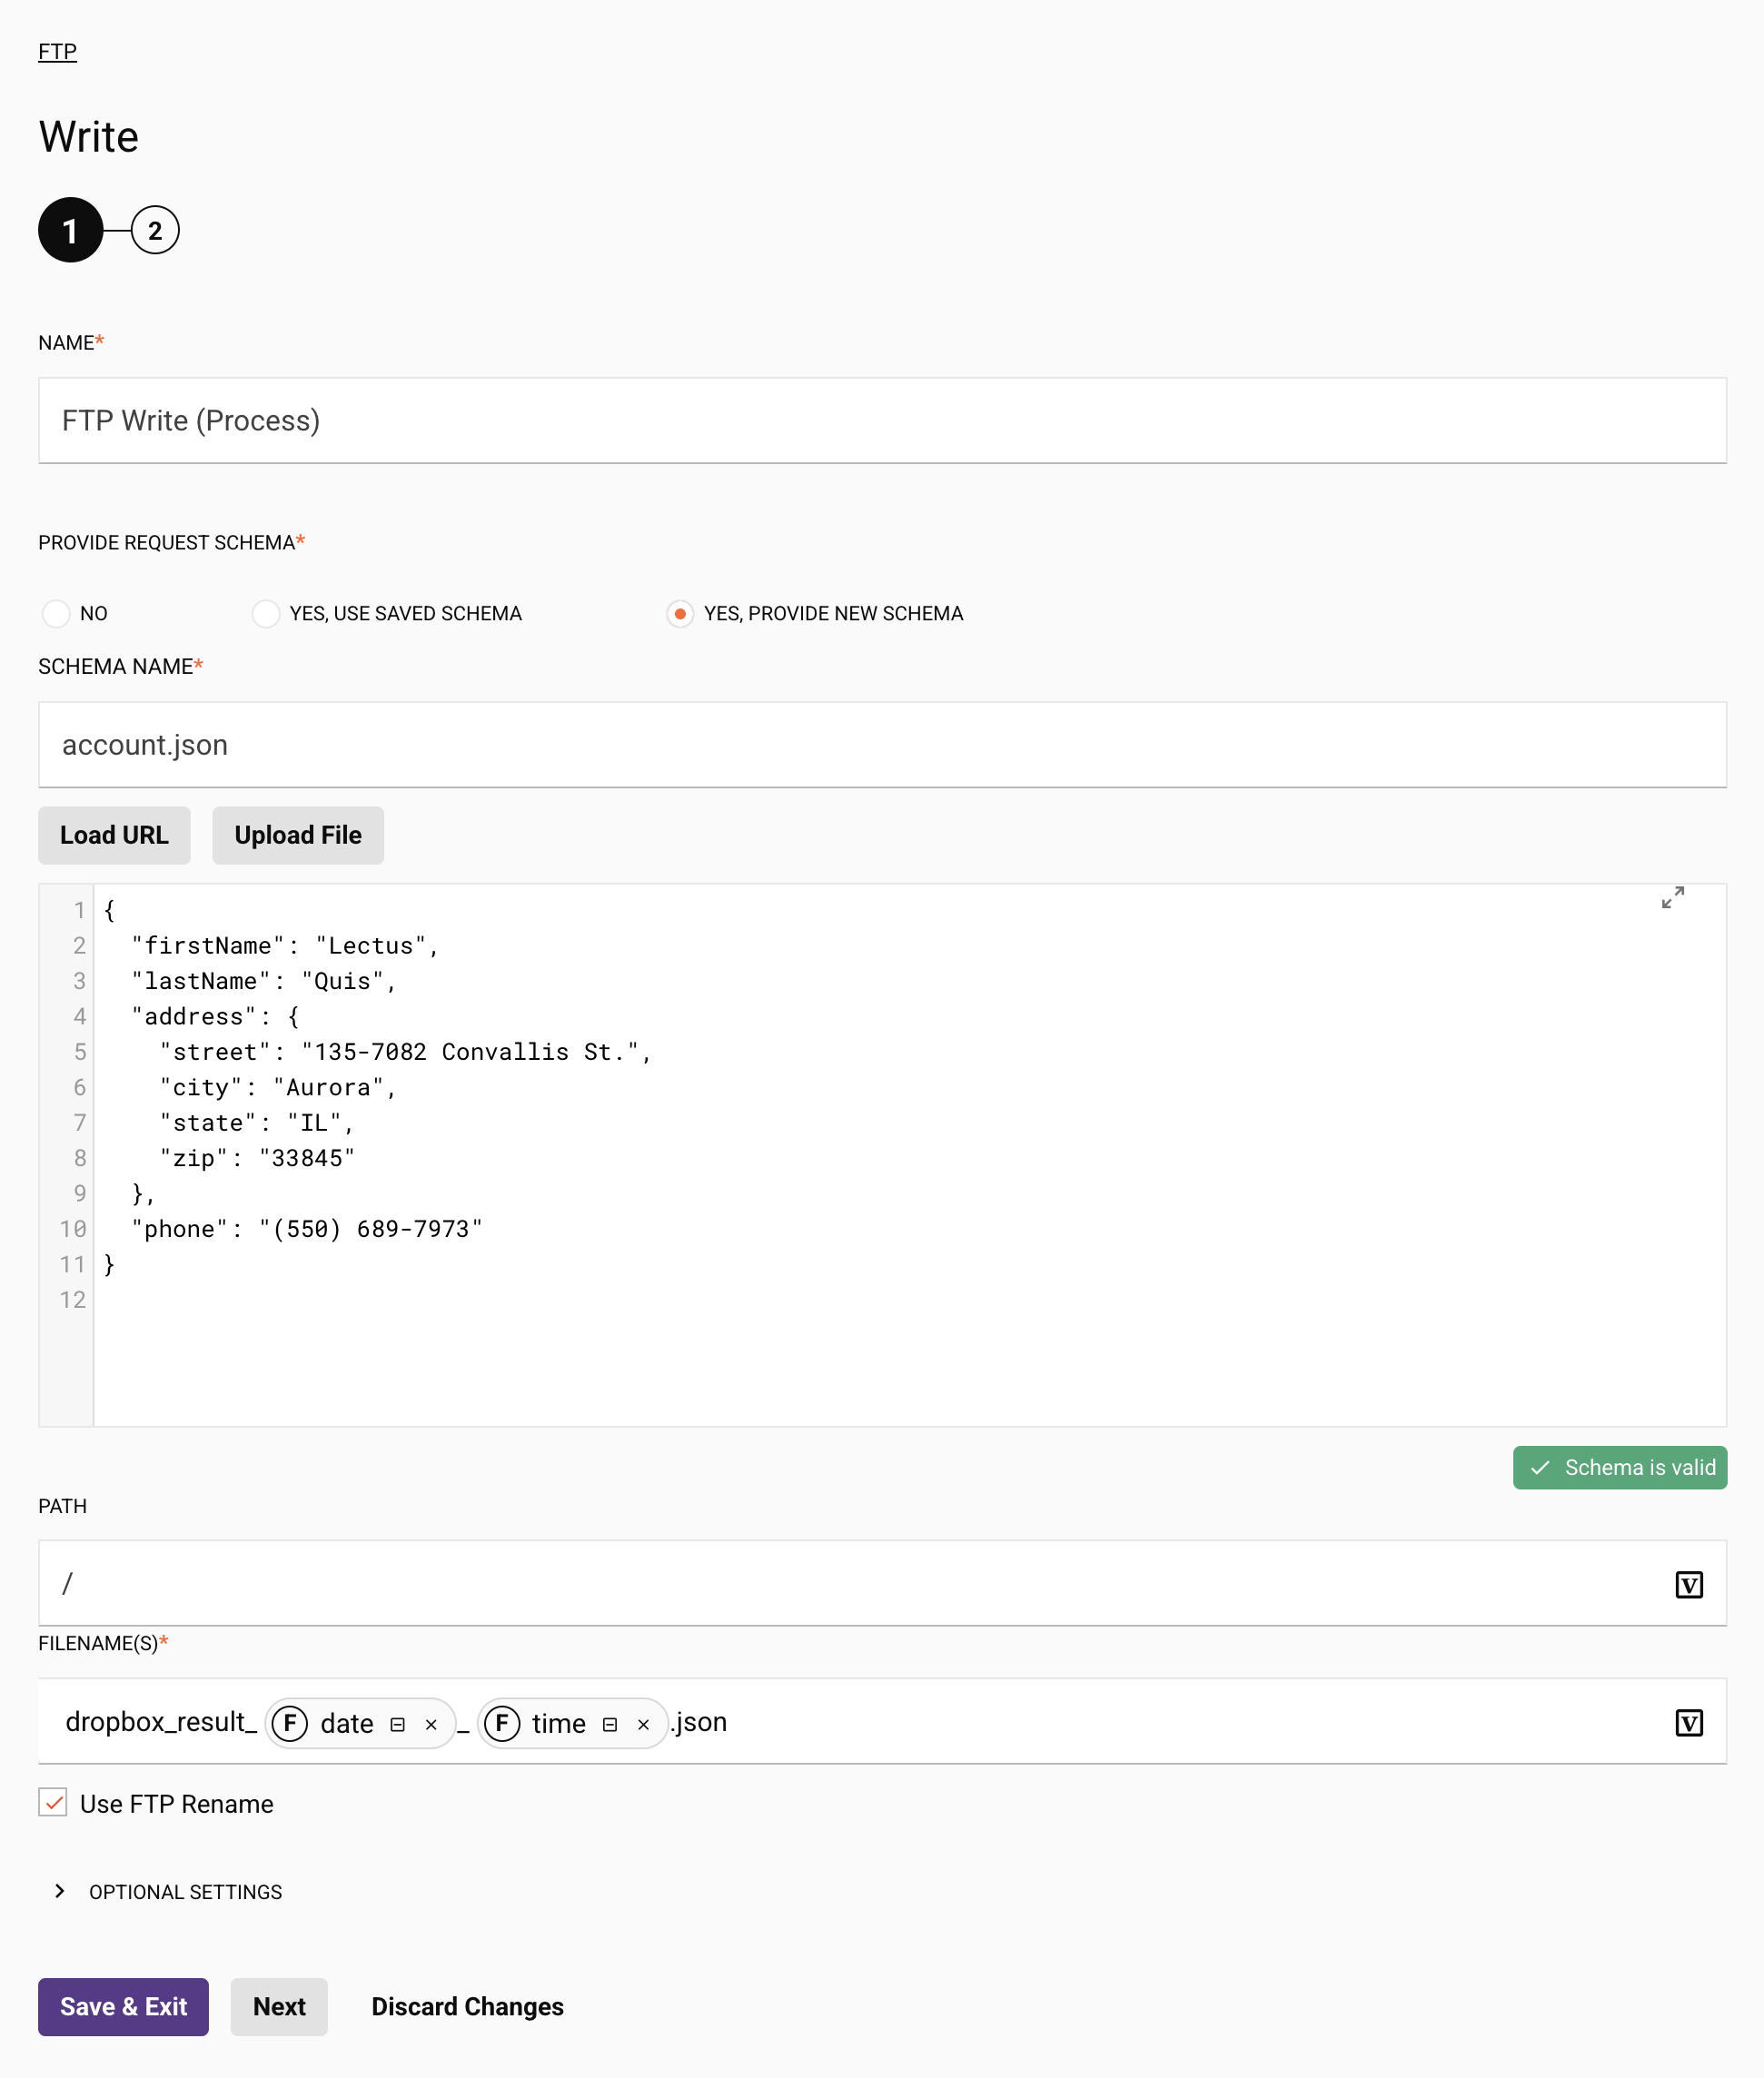
Task: Select Yes, Use Saved Schema option
Action: 266,613
